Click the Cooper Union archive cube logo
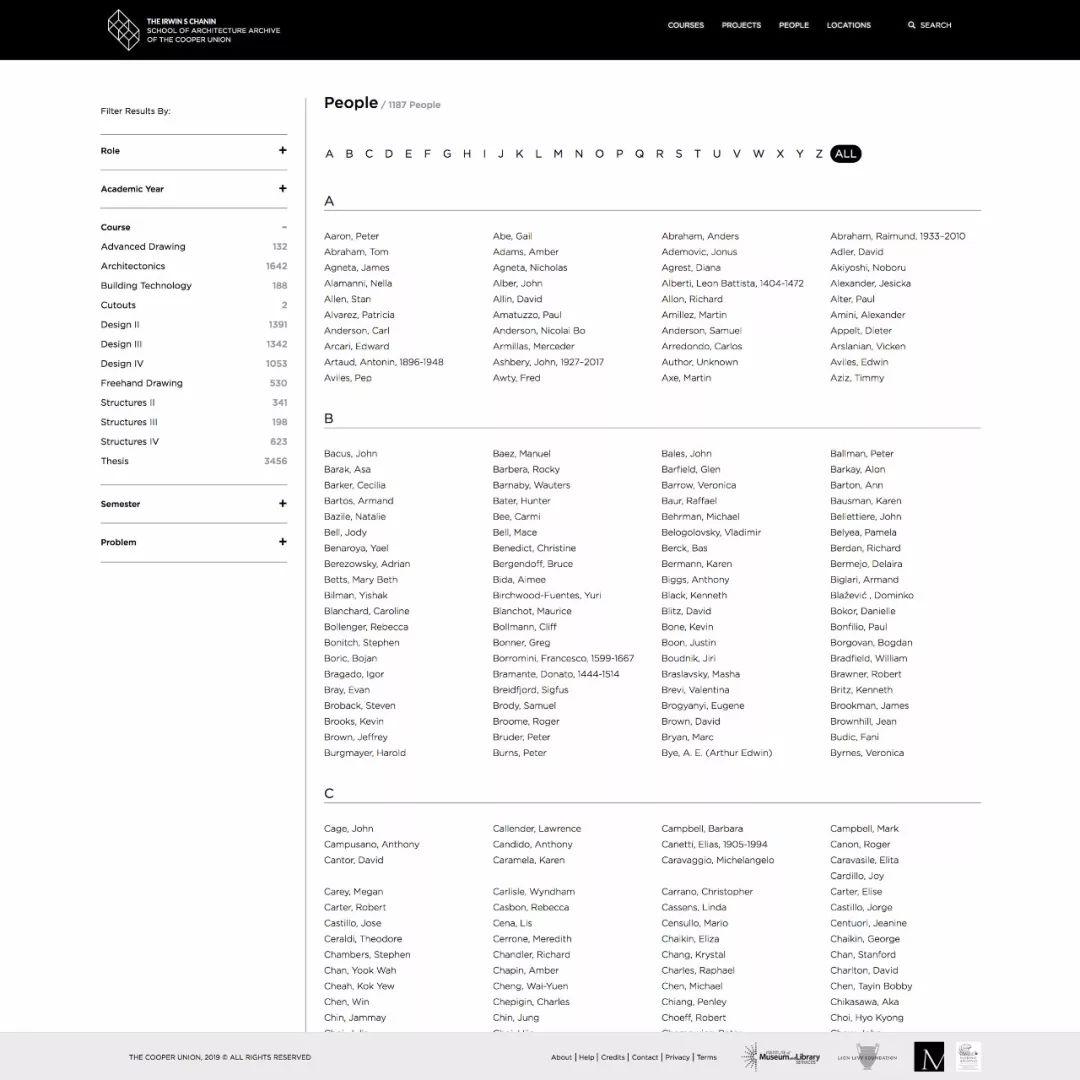This screenshot has height=1080, width=1080. [x=124, y=30]
